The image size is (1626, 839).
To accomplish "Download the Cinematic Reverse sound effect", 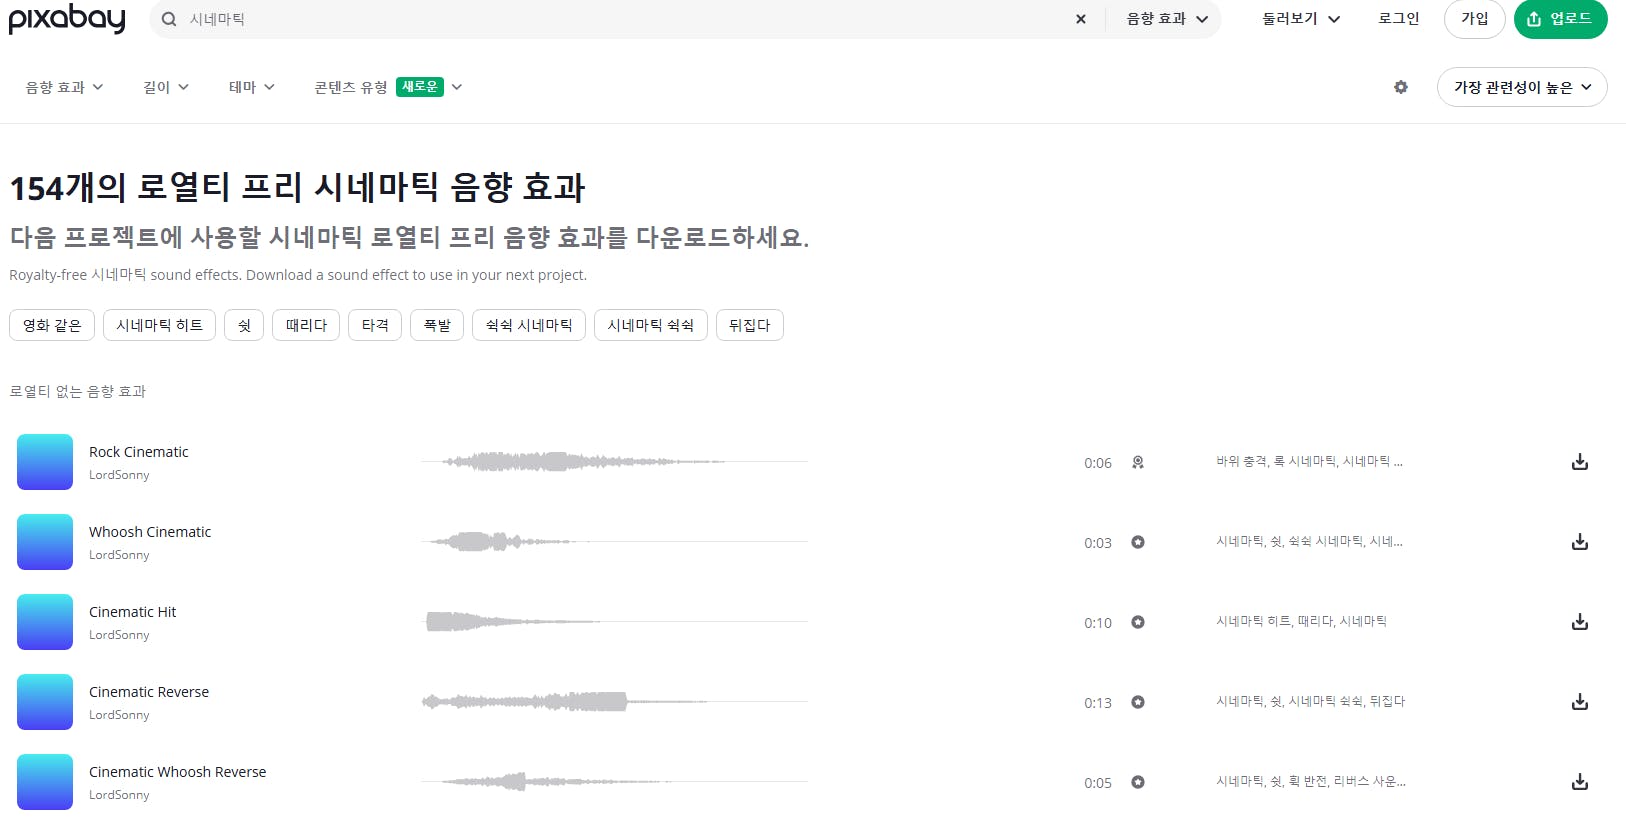I will tap(1580, 702).
